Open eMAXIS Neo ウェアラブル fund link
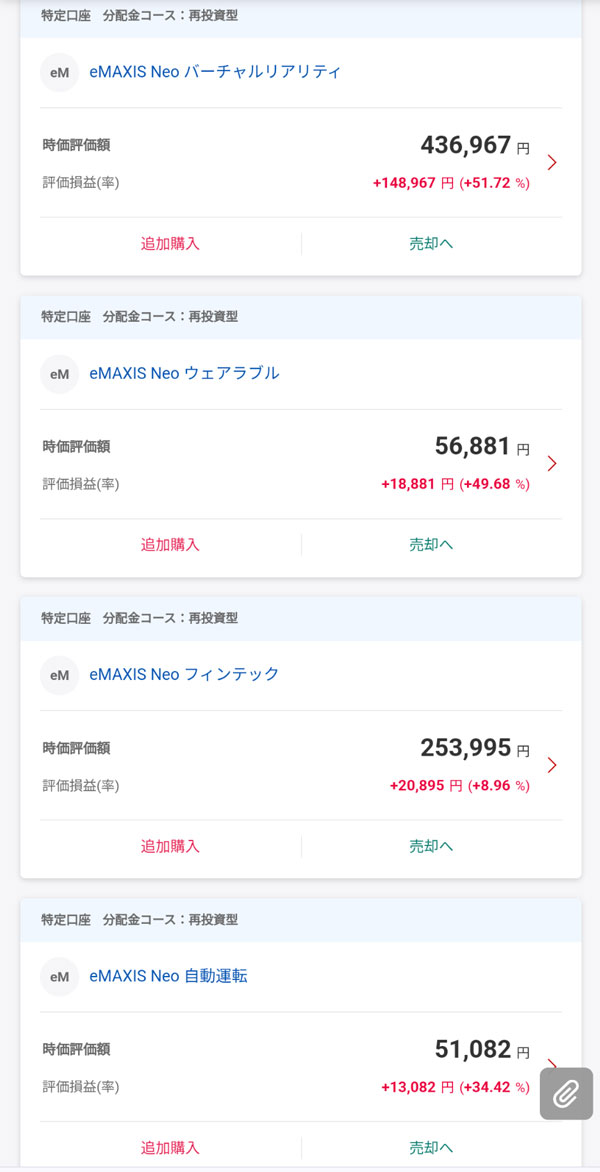Screen dimensions: 600x1172 click(x=184, y=373)
